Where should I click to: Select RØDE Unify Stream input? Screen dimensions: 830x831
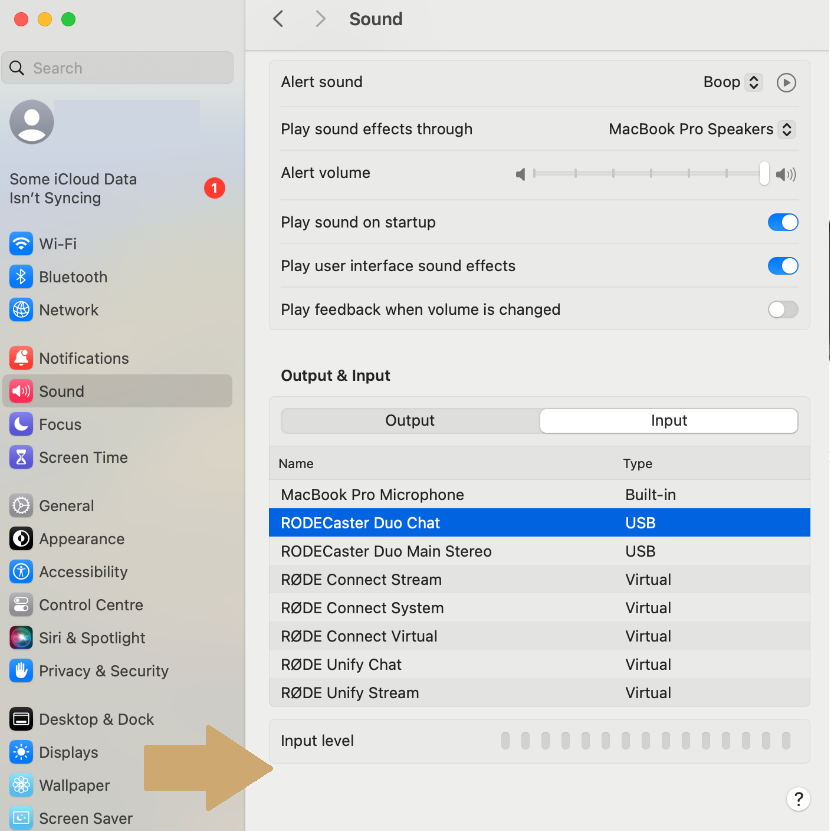(x=539, y=693)
